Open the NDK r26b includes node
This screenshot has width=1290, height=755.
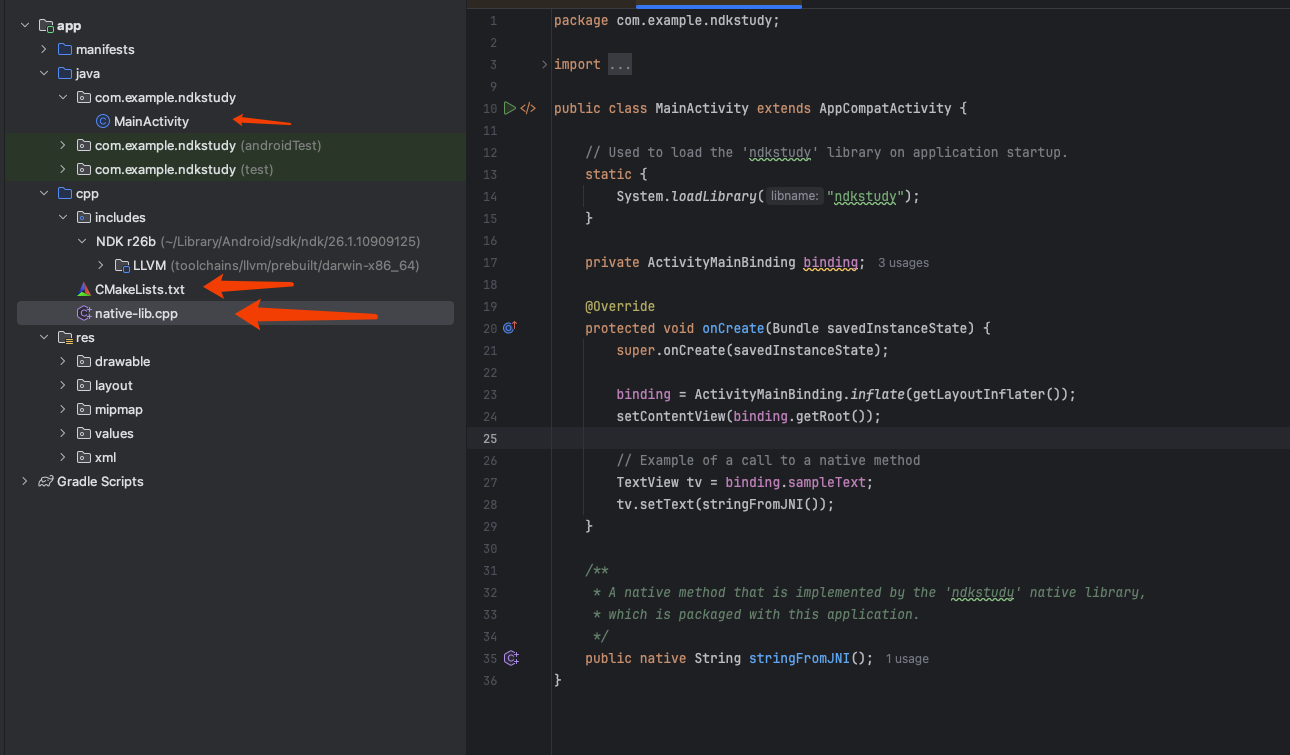point(126,241)
